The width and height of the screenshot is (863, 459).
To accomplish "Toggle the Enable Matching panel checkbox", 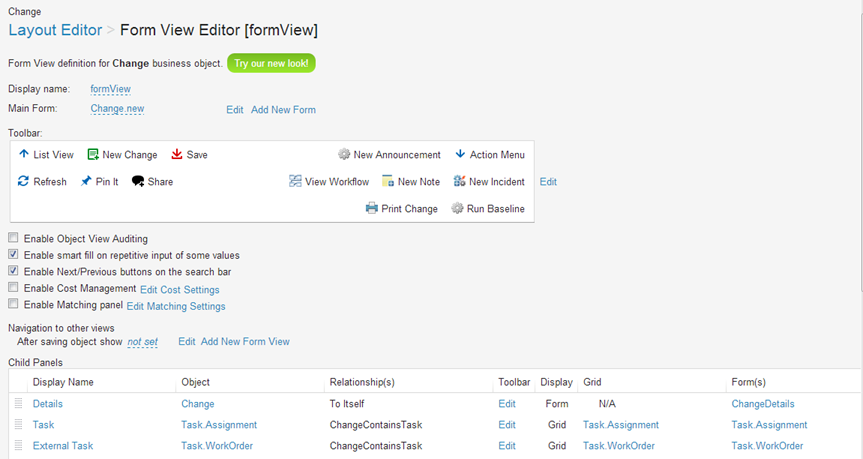I will tap(13, 304).
